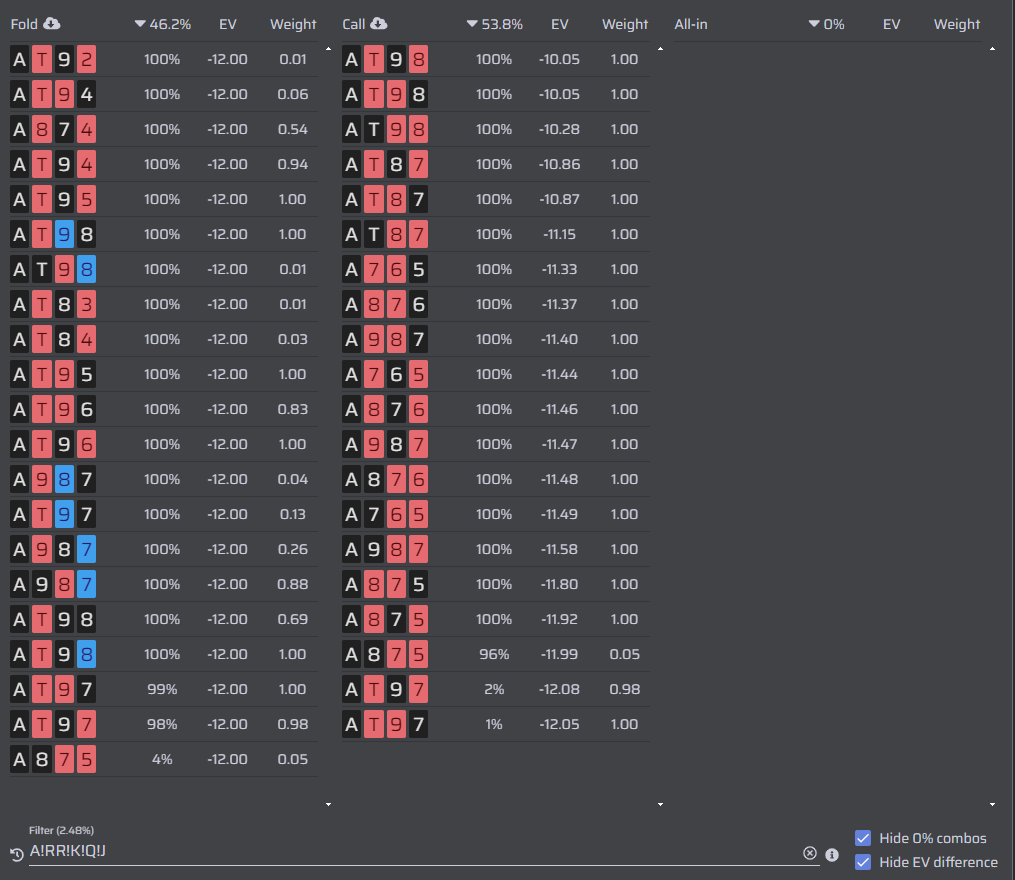The image size is (1015, 880).
Task: Clear the filter with the X icon
Action: (810, 853)
